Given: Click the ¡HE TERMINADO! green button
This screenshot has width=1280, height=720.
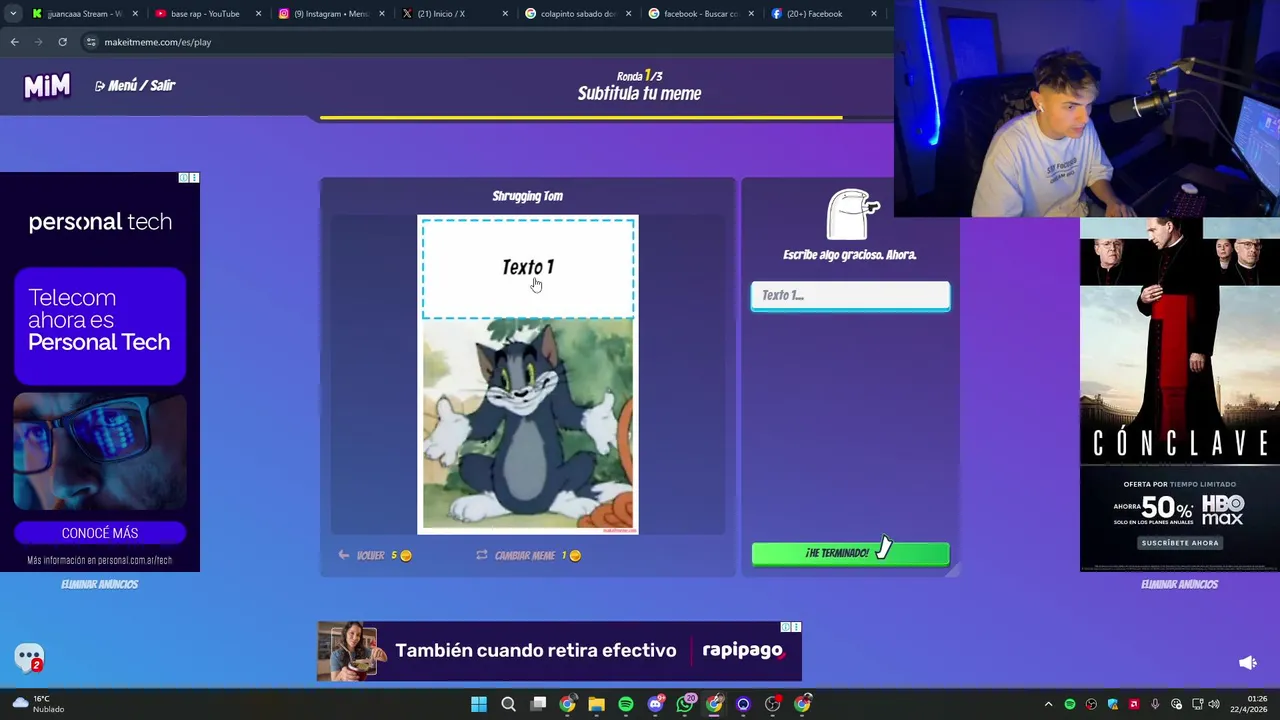Looking at the screenshot, I should click(x=850, y=553).
